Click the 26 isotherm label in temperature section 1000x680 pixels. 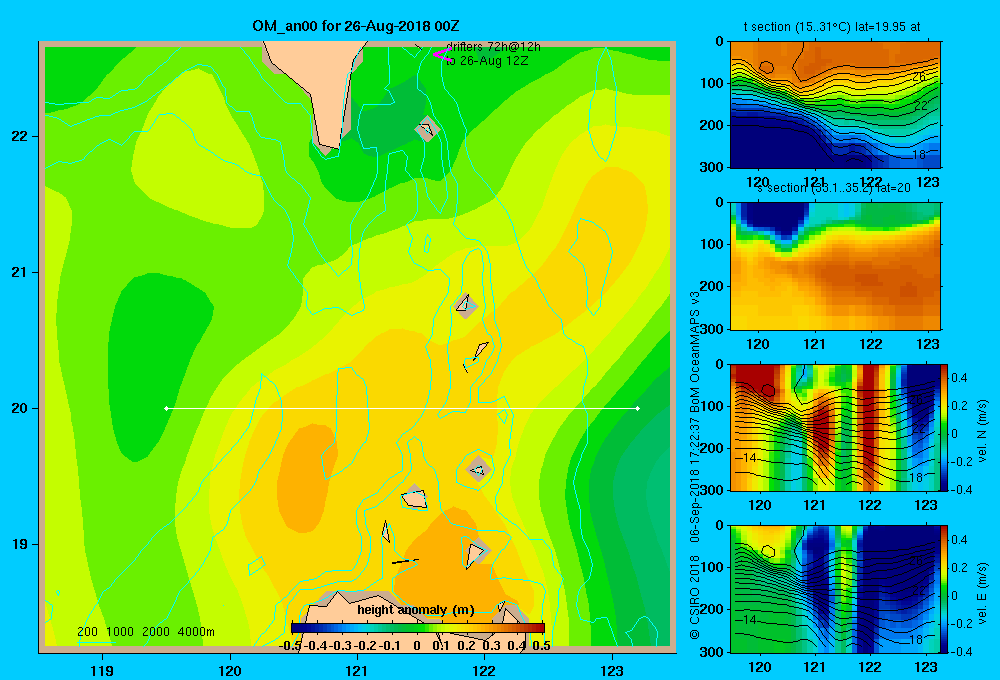click(918, 77)
